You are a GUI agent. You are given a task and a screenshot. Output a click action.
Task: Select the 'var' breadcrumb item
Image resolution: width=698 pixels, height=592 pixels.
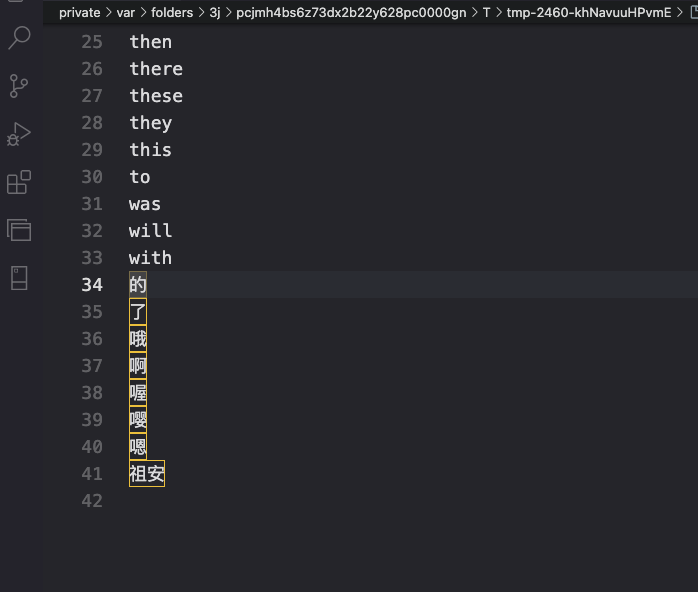point(126,12)
